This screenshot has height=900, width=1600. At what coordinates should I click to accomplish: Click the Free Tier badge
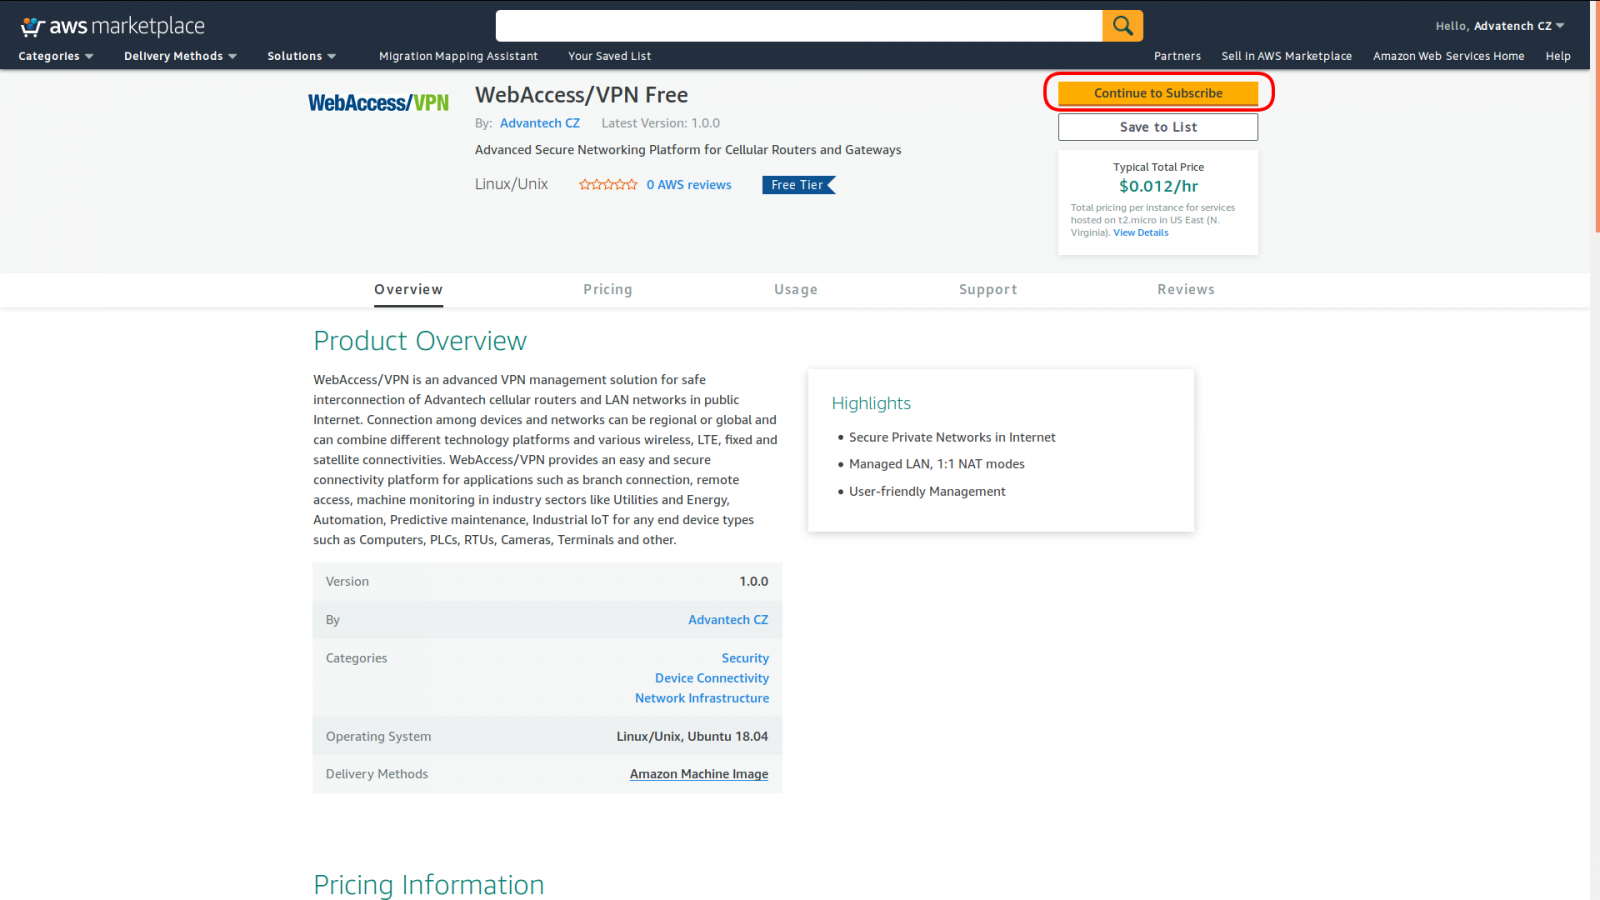point(798,185)
